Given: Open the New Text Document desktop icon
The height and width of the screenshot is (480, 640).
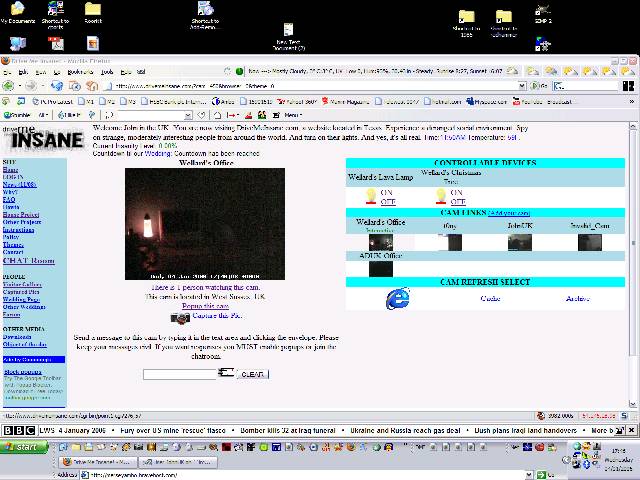Looking at the screenshot, I should pyautogui.click(x=289, y=37).
